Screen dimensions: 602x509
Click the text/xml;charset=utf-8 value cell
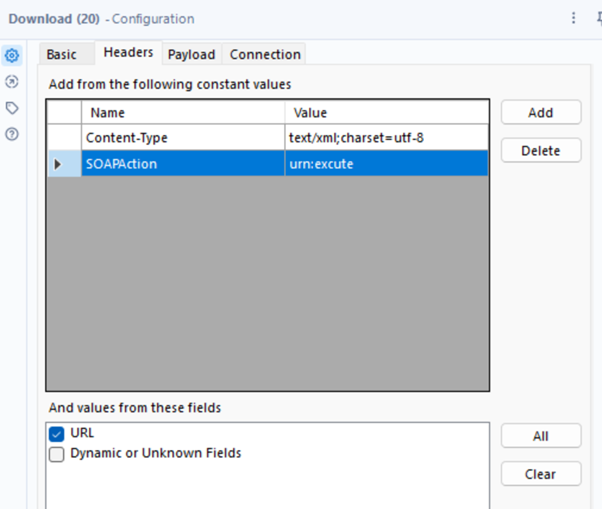tap(387, 138)
